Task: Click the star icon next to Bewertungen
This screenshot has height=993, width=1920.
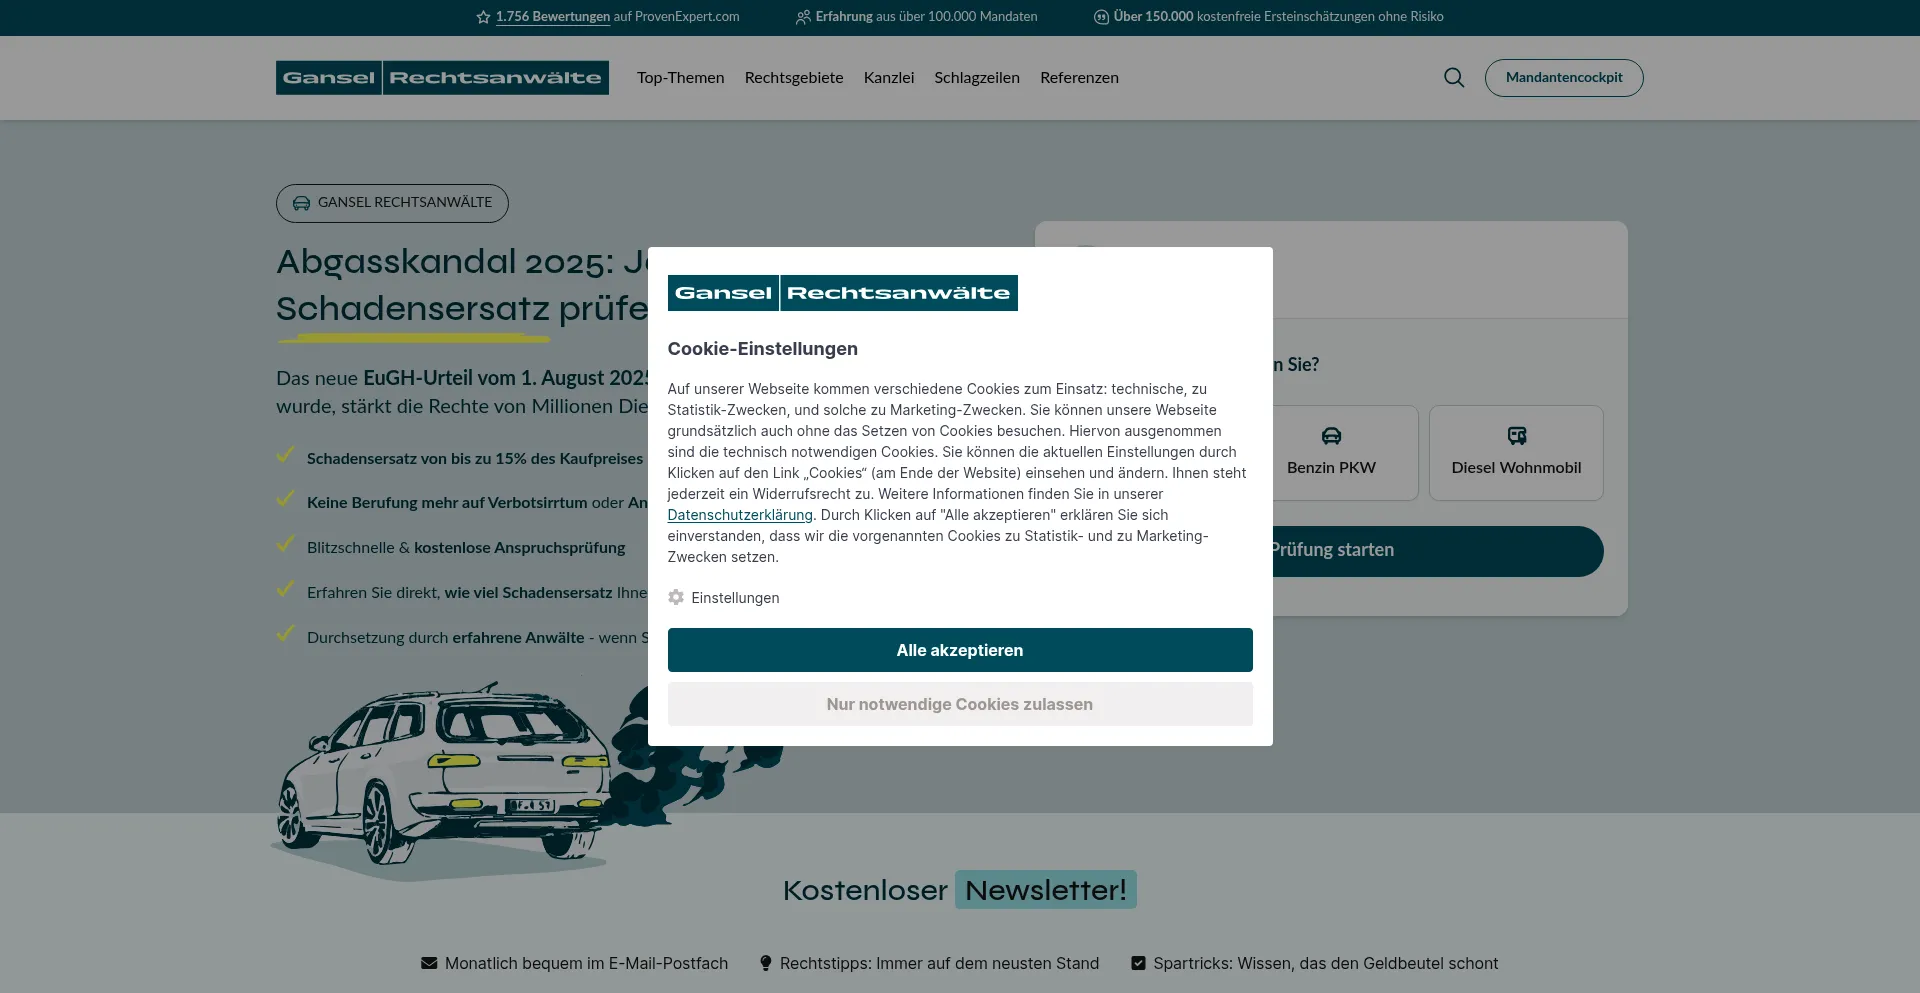Action: 483,17
